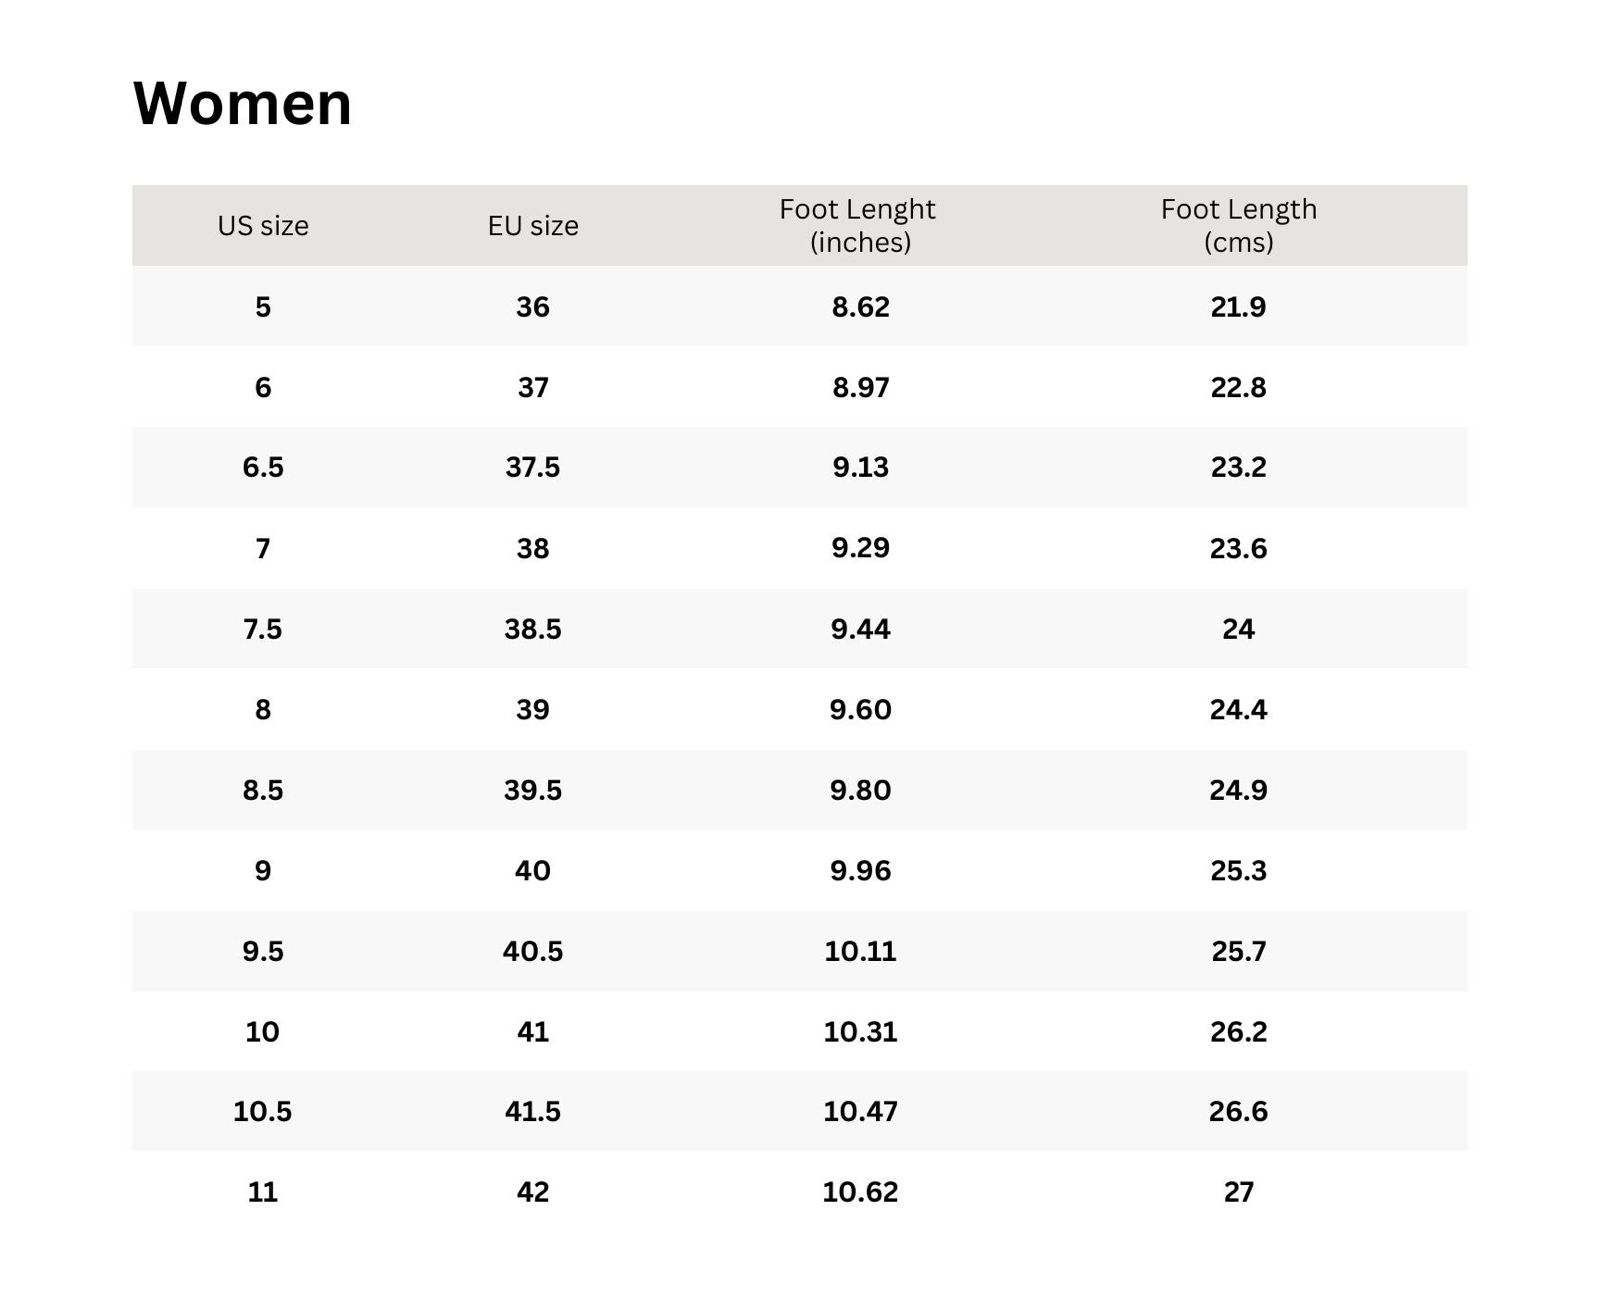
Task: Click the 25.3 cms value
Action: [1238, 871]
